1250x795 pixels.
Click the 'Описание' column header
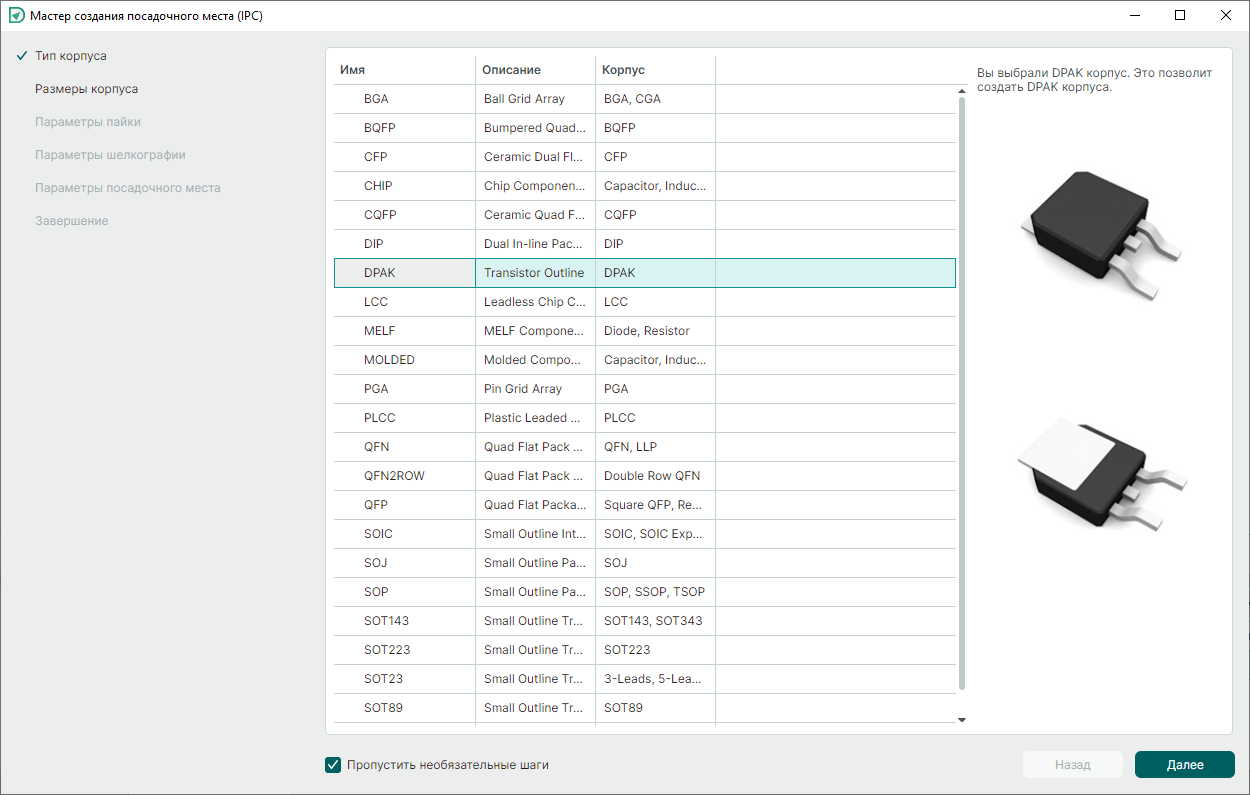535,70
